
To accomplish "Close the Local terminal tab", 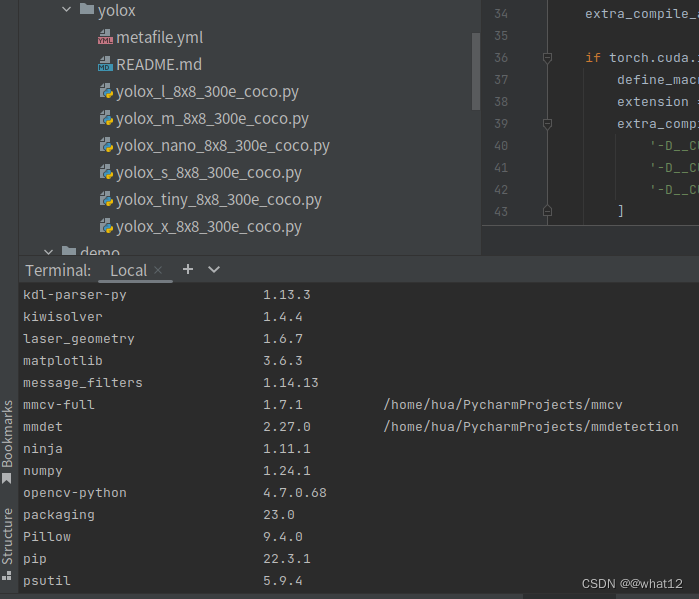I will (x=158, y=270).
